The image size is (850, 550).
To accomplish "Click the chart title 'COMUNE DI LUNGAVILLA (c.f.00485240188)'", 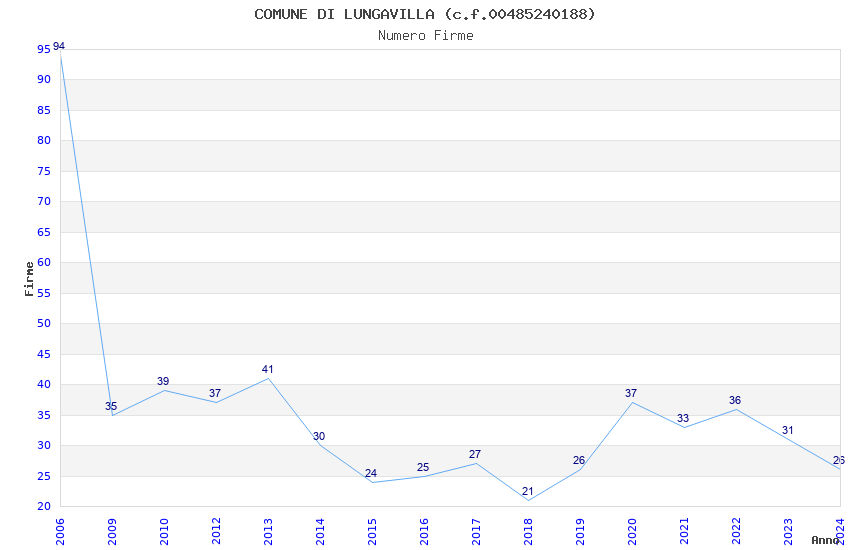I will coord(424,14).
